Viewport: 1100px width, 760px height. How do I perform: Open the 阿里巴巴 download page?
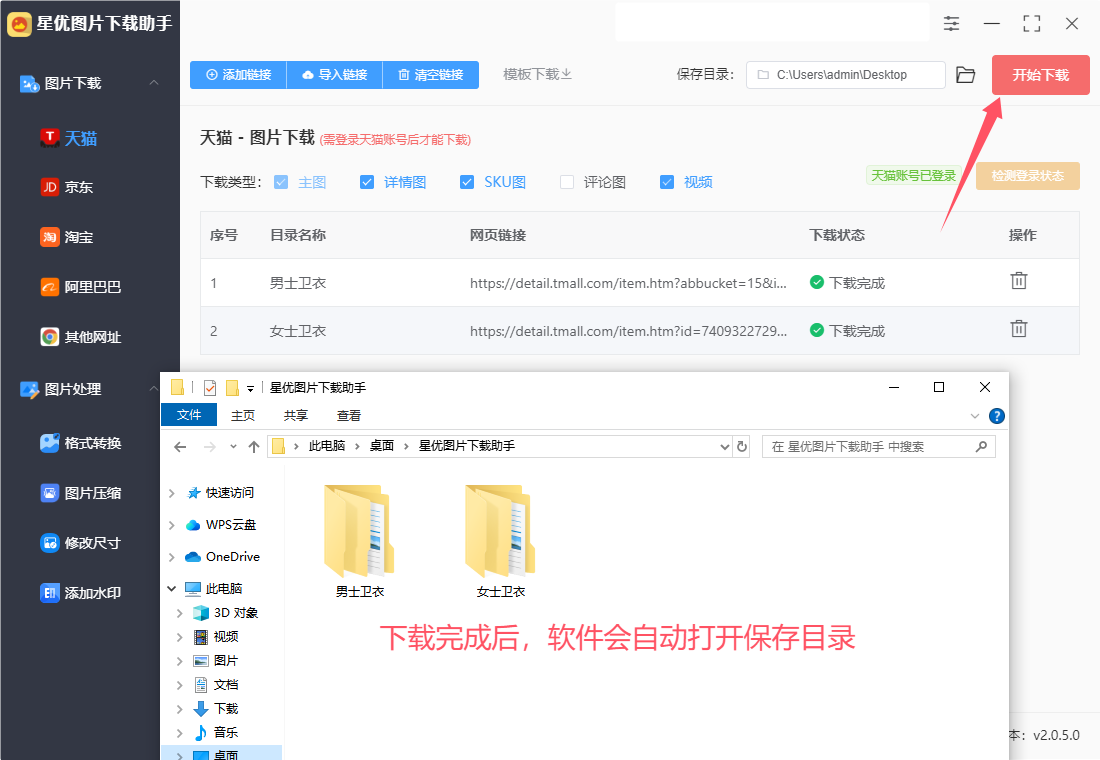[81, 287]
